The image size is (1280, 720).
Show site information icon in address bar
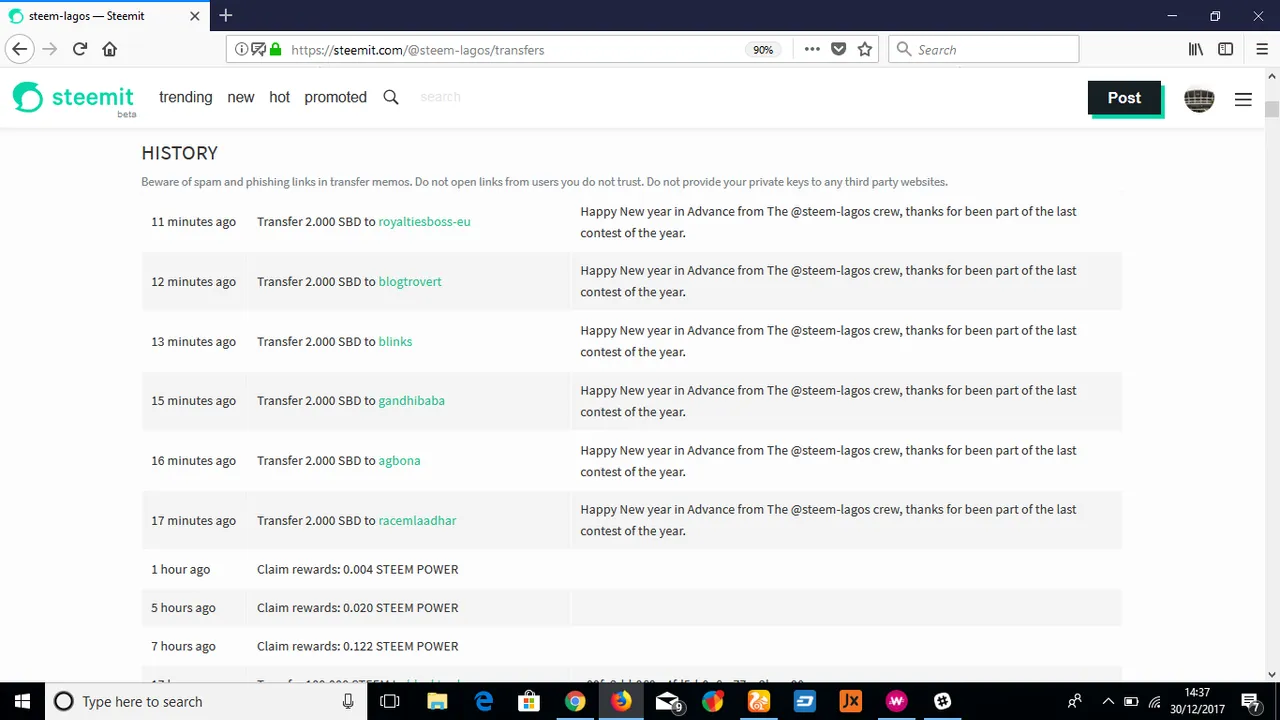point(241,49)
